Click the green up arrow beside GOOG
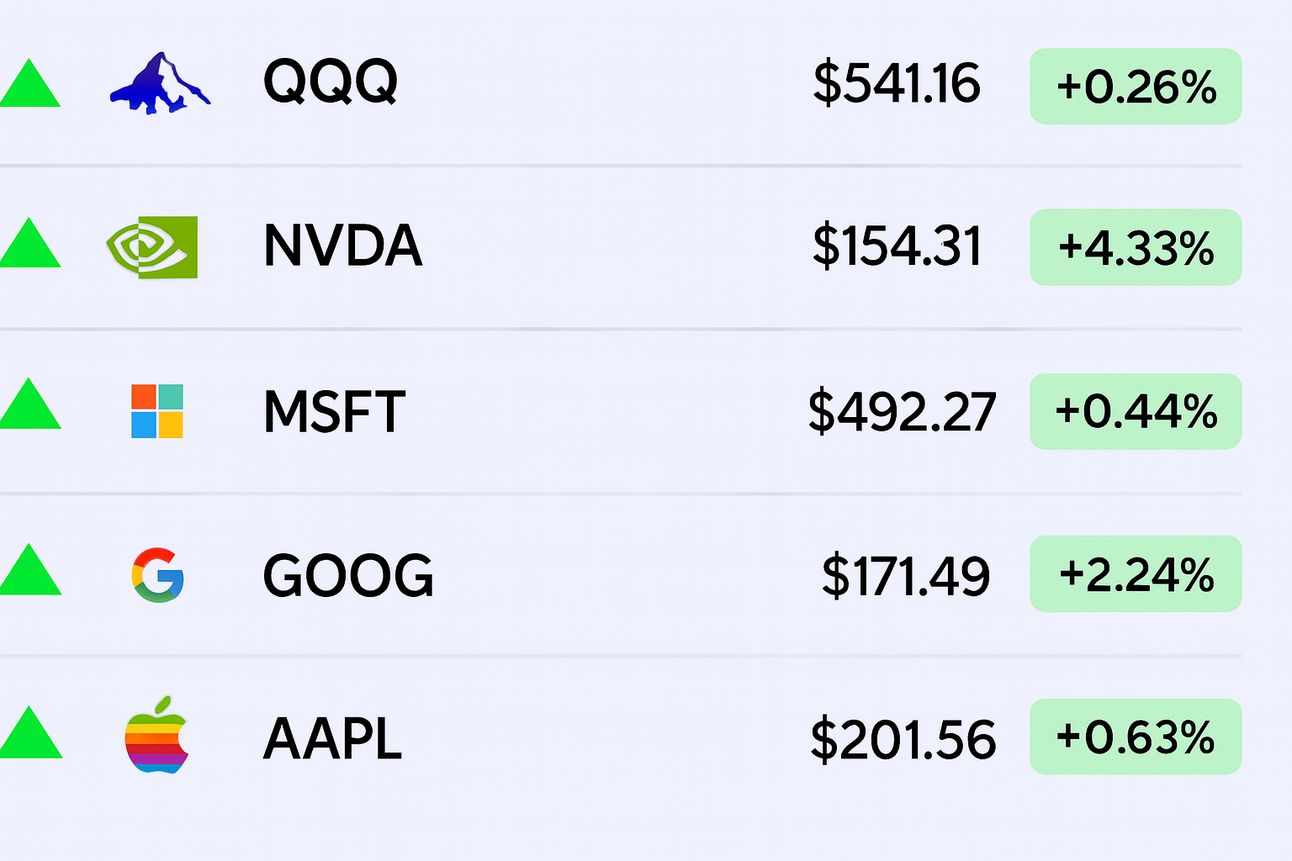Viewport: 1292px width, 861px height. click(29, 570)
